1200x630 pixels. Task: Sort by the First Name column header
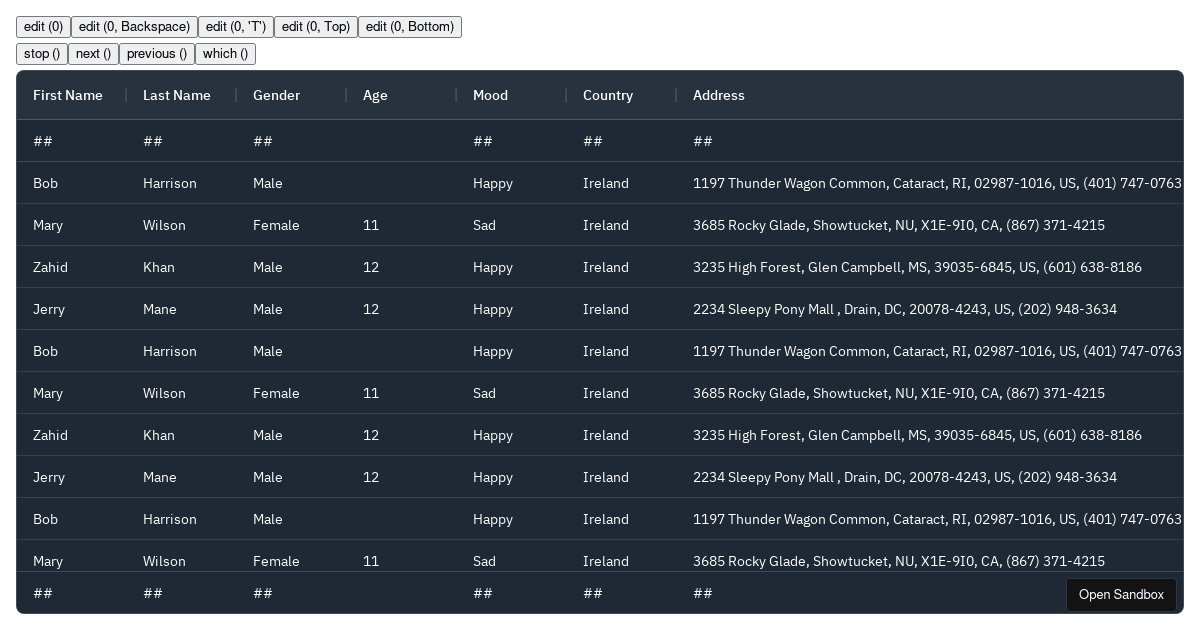pyautogui.click(x=68, y=95)
